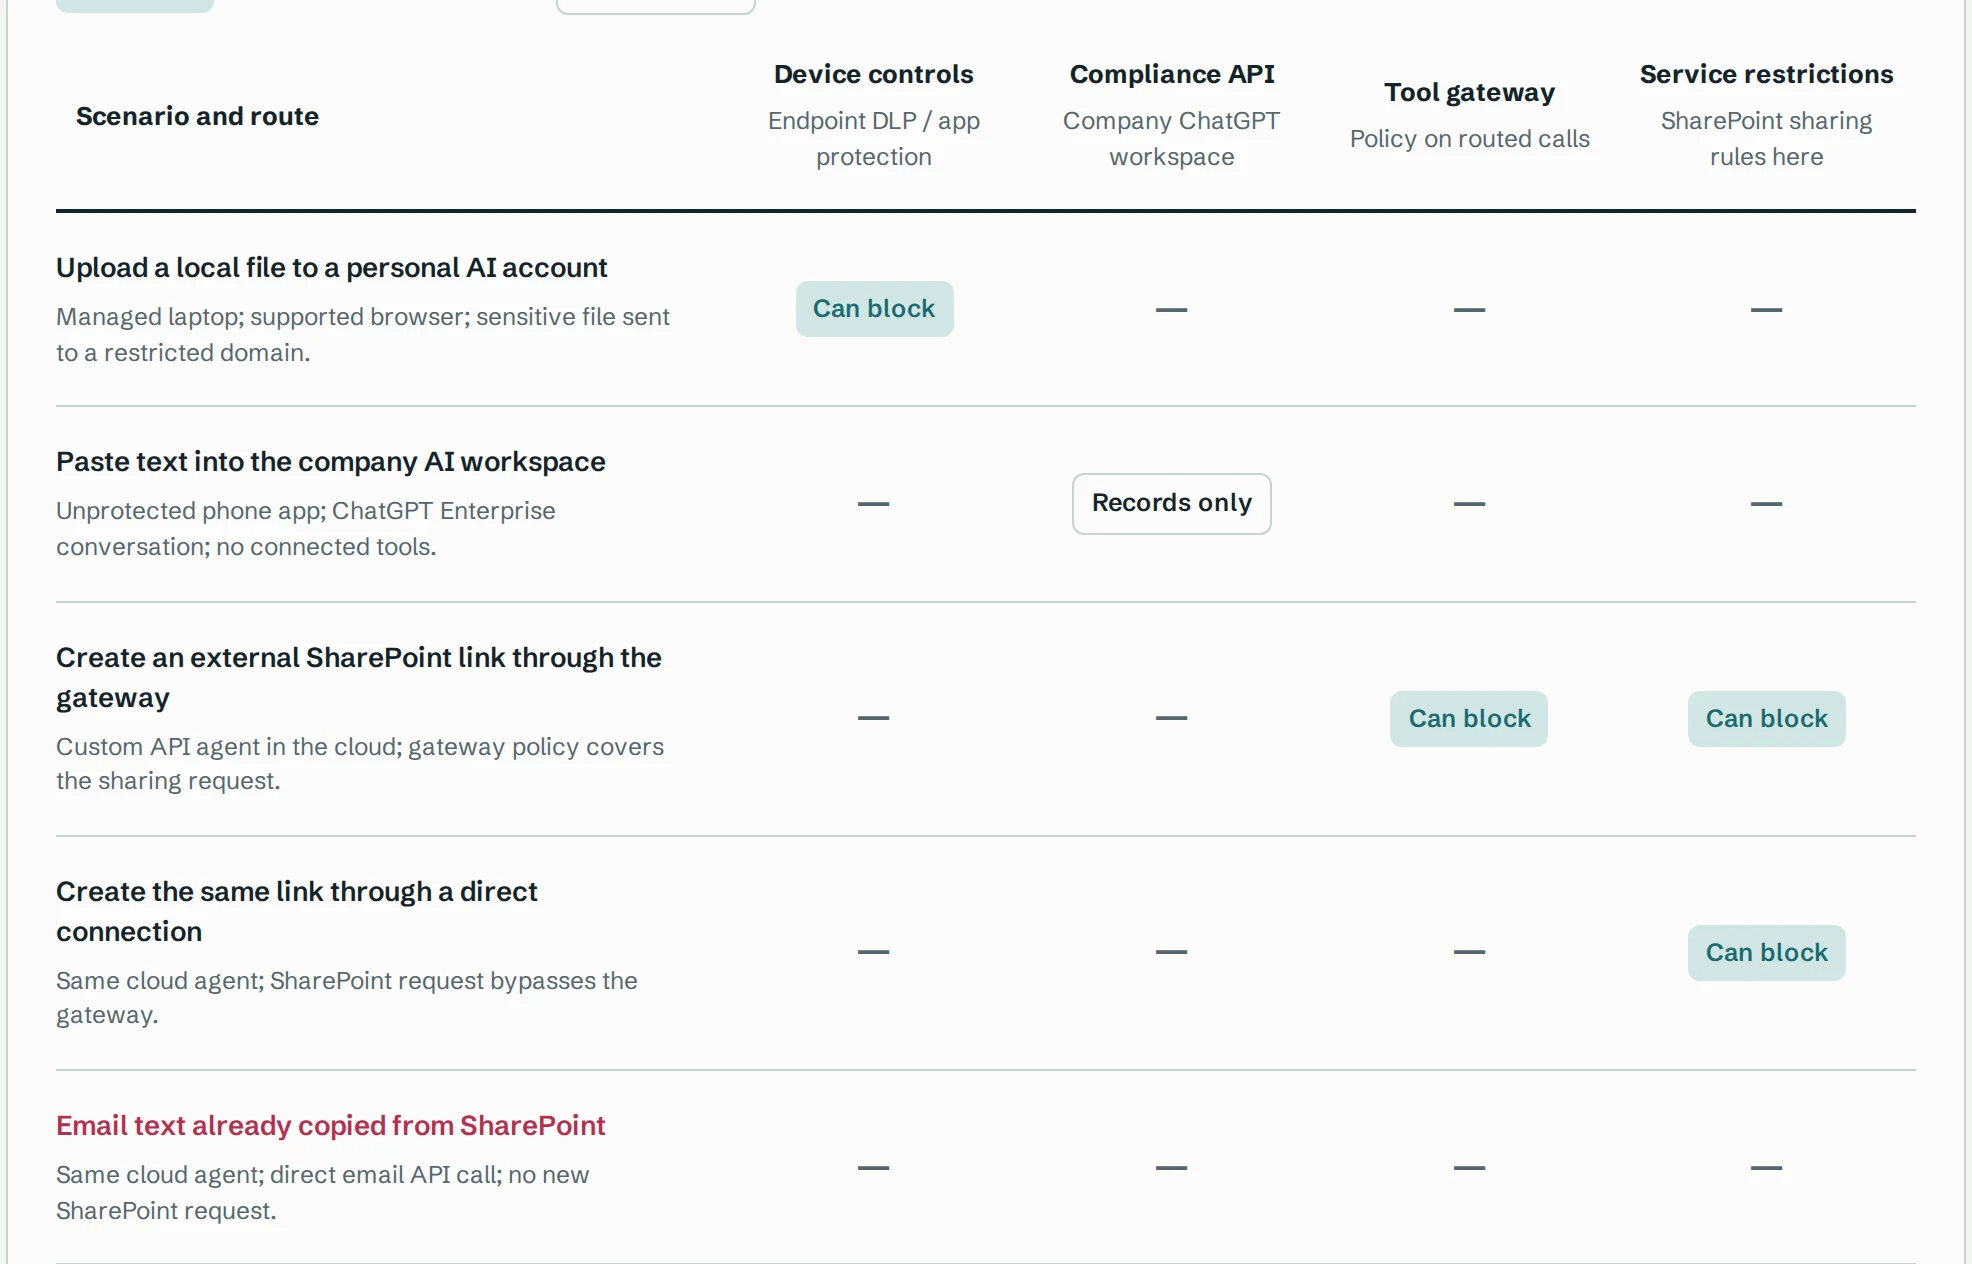Click Device controls dash in Paste text row

pos(873,504)
